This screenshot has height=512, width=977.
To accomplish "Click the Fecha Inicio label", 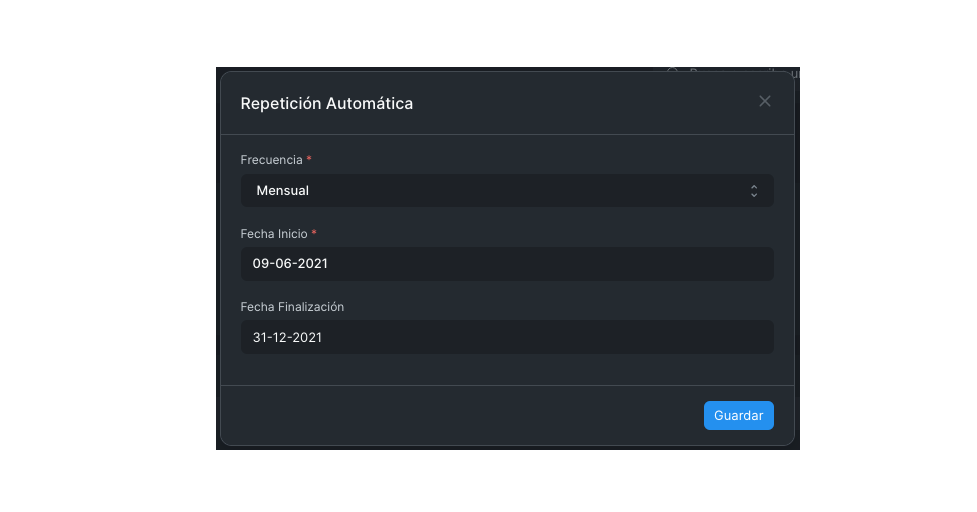I will point(274,233).
